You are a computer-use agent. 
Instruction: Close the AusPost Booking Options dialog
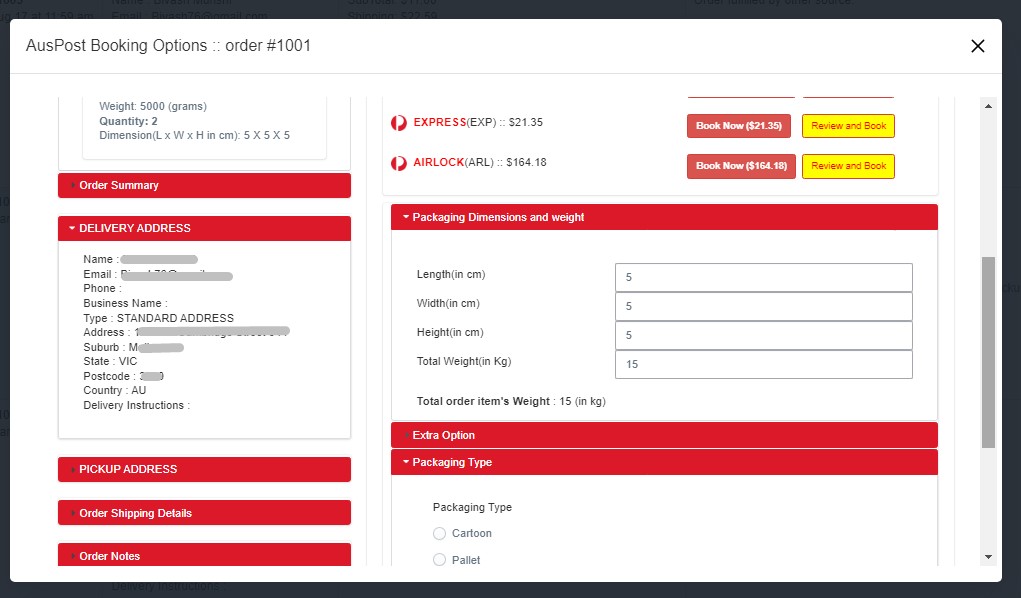click(977, 46)
